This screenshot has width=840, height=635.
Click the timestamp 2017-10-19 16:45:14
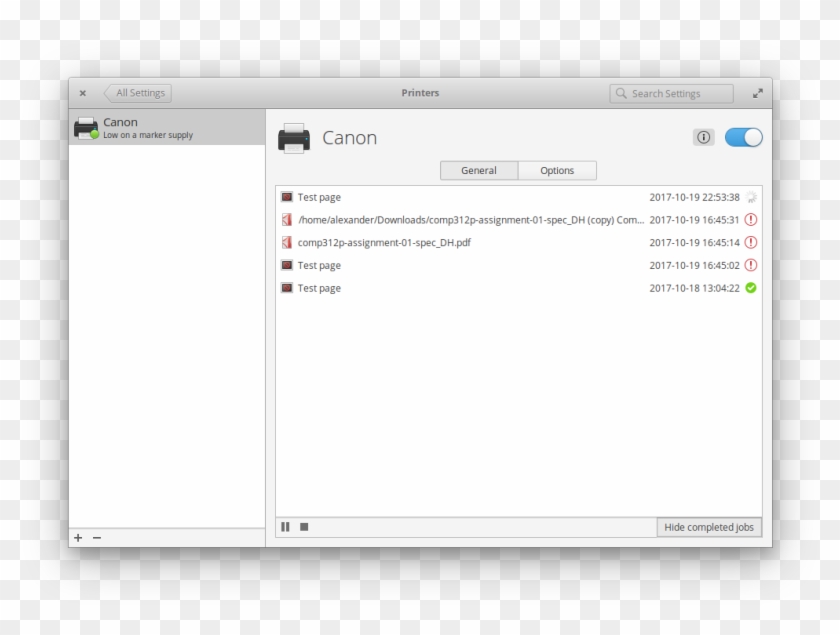694,242
